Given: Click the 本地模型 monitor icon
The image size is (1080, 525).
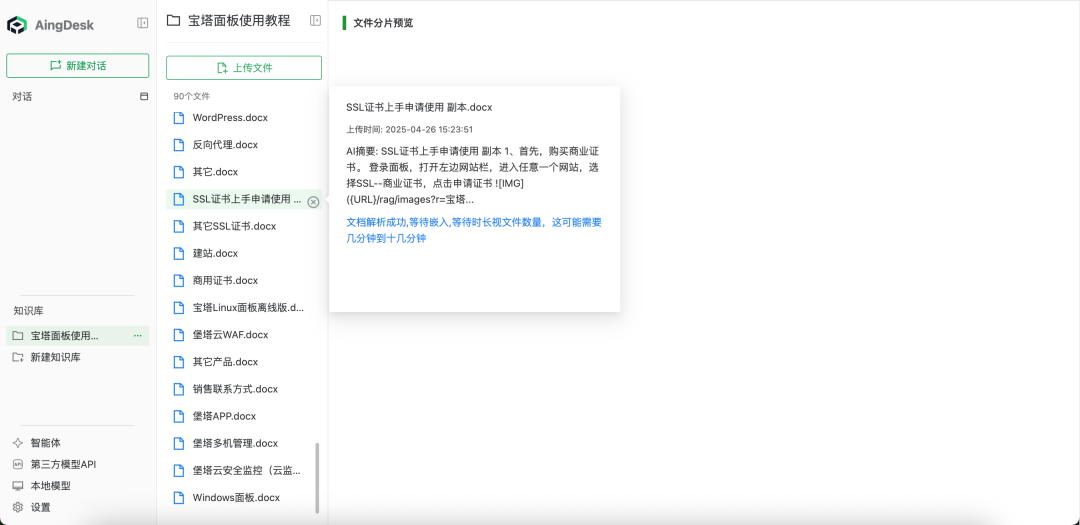Looking at the screenshot, I should pyautogui.click(x=18, y=486).
